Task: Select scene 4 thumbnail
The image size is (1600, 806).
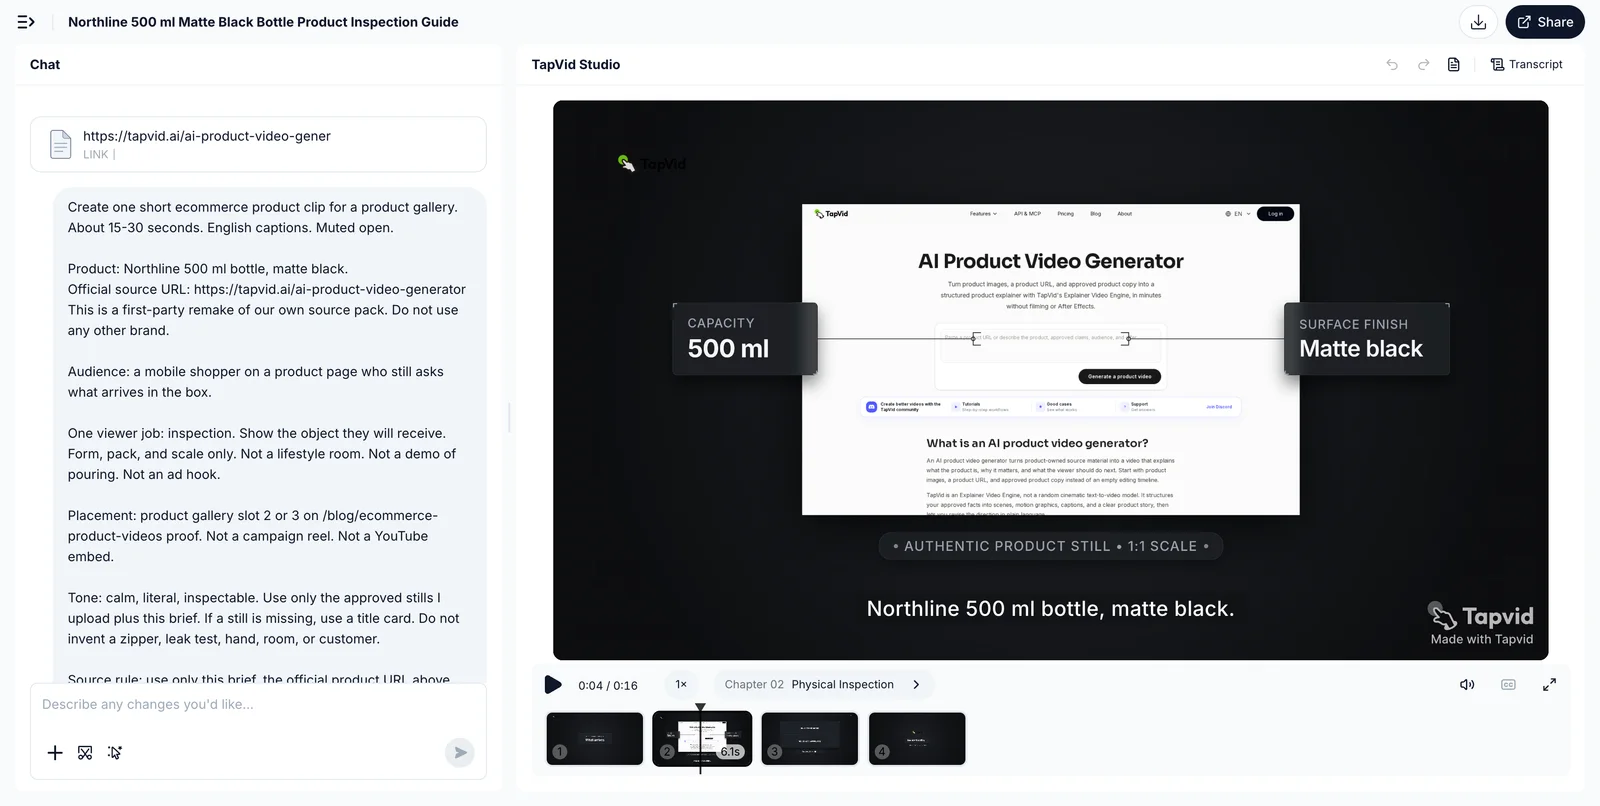Action: tap(917, 739)
